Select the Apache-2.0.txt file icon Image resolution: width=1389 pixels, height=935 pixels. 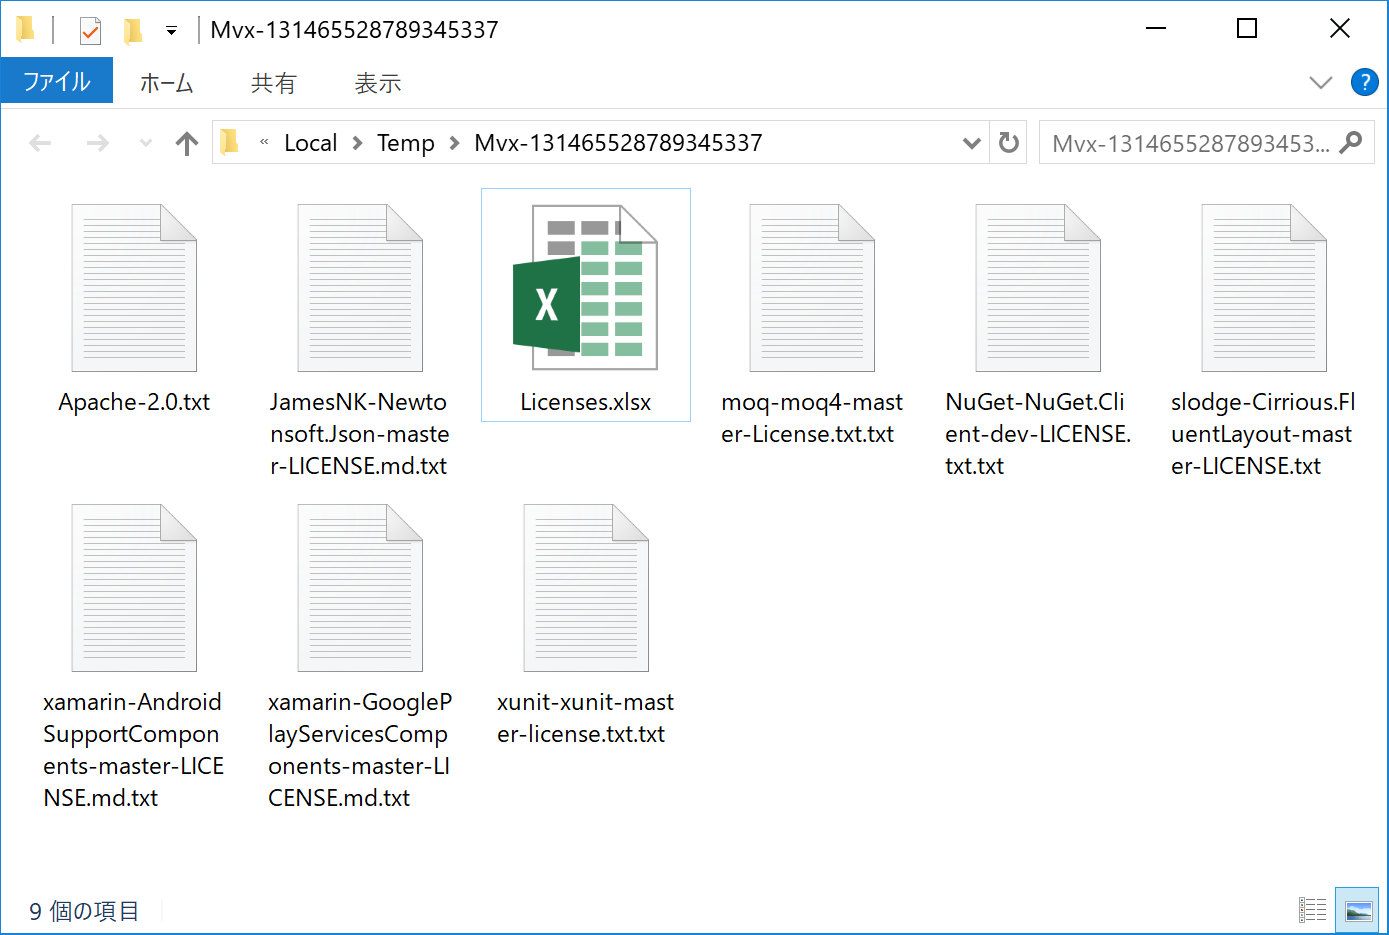click(x=134, y=288)
